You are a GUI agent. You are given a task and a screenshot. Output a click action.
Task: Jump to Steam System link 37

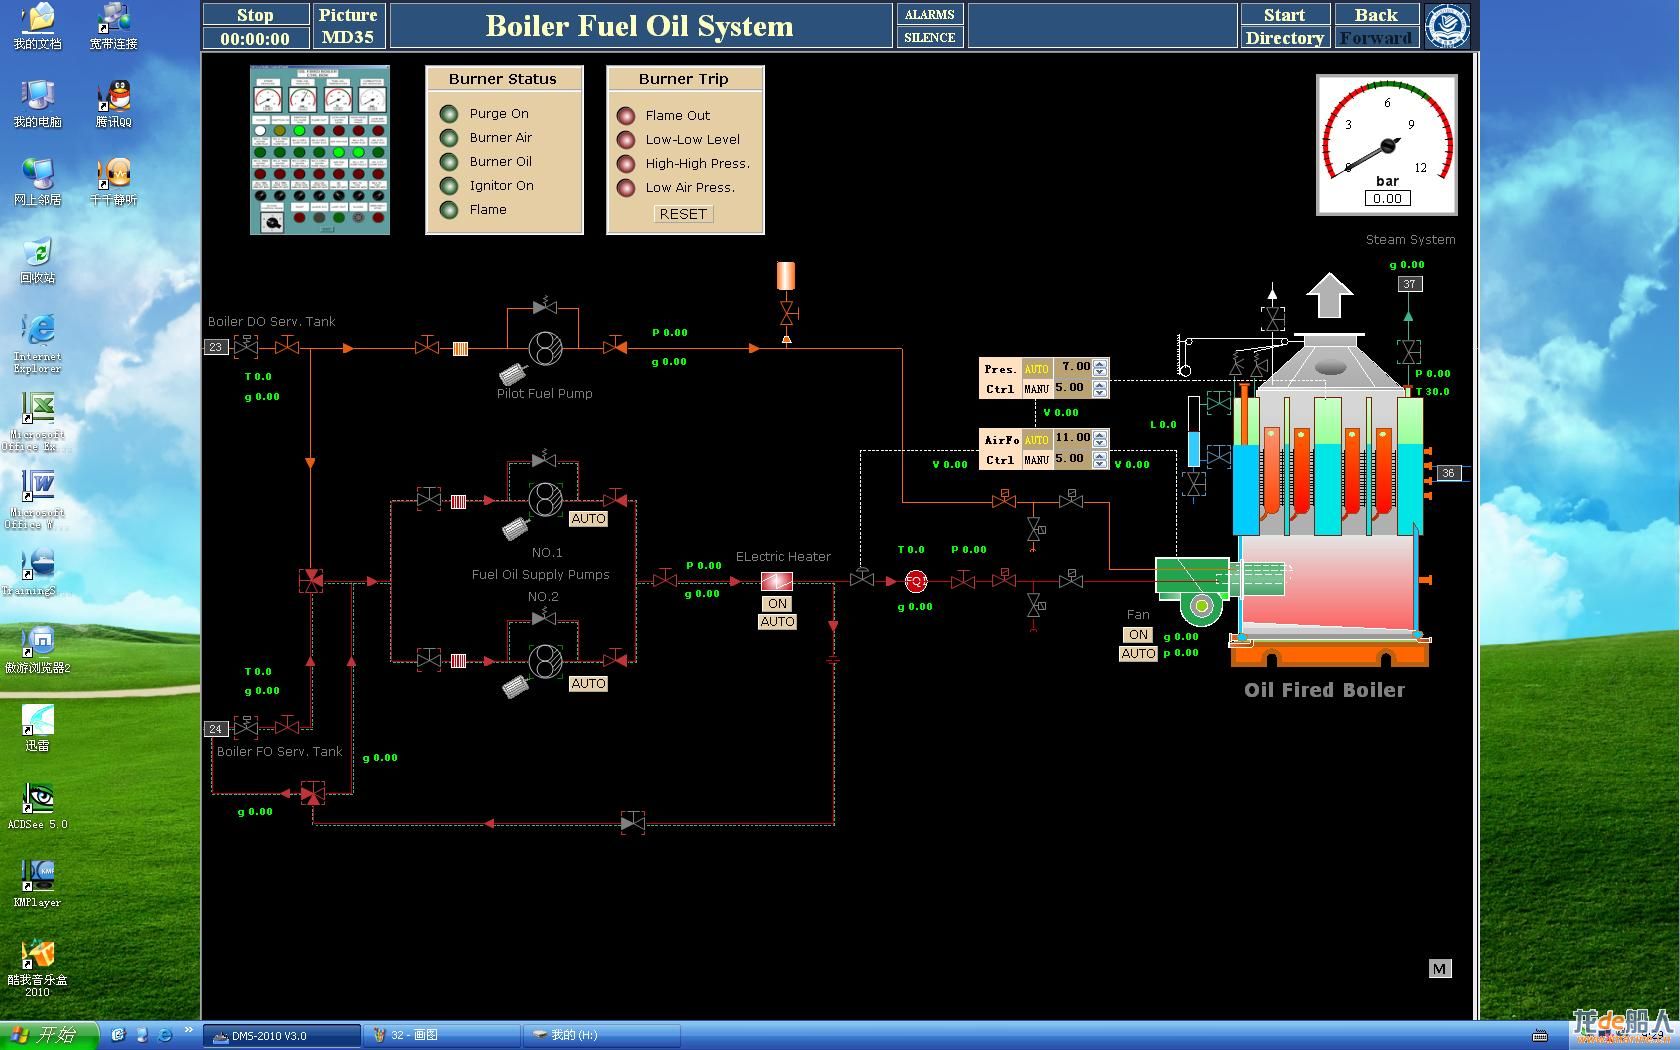click(1409, 284)
